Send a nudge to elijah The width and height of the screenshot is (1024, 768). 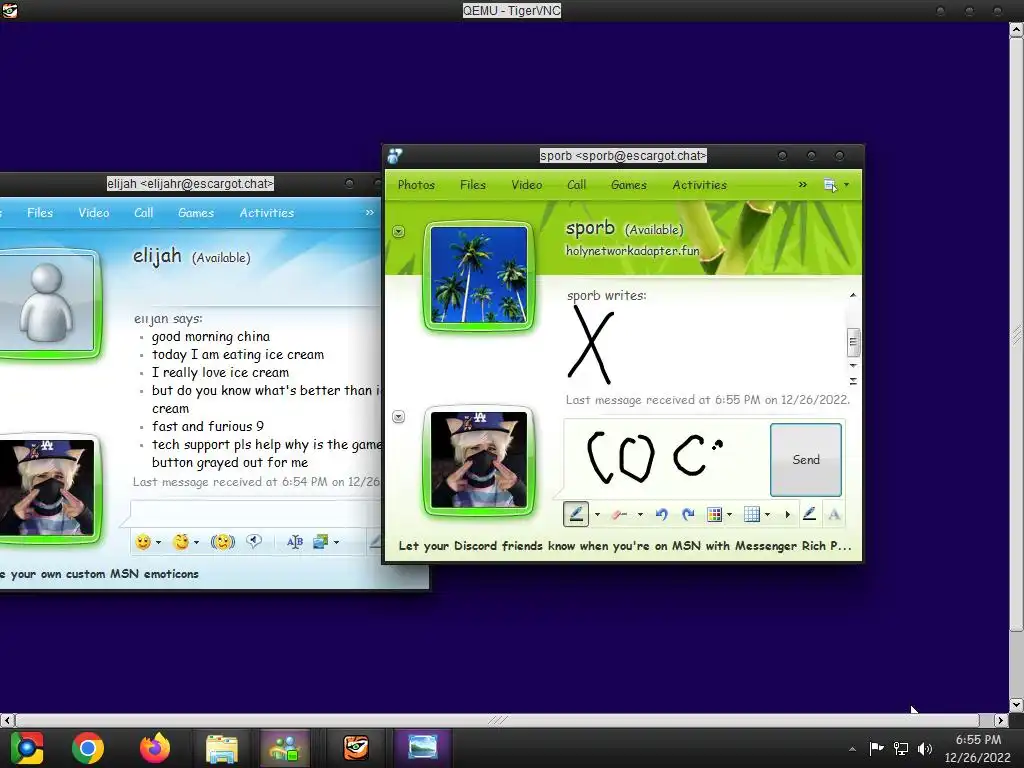pyautogui.click(x=223, y=542)
